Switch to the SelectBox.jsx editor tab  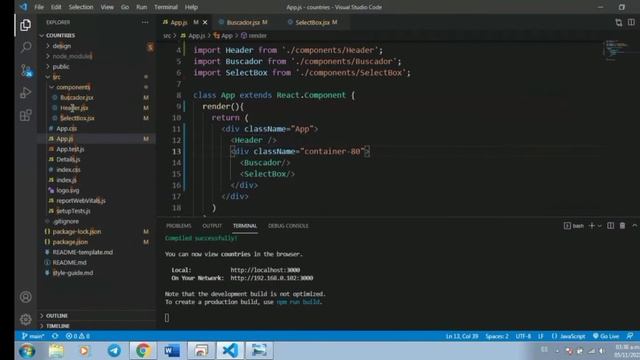click(313, 22)
